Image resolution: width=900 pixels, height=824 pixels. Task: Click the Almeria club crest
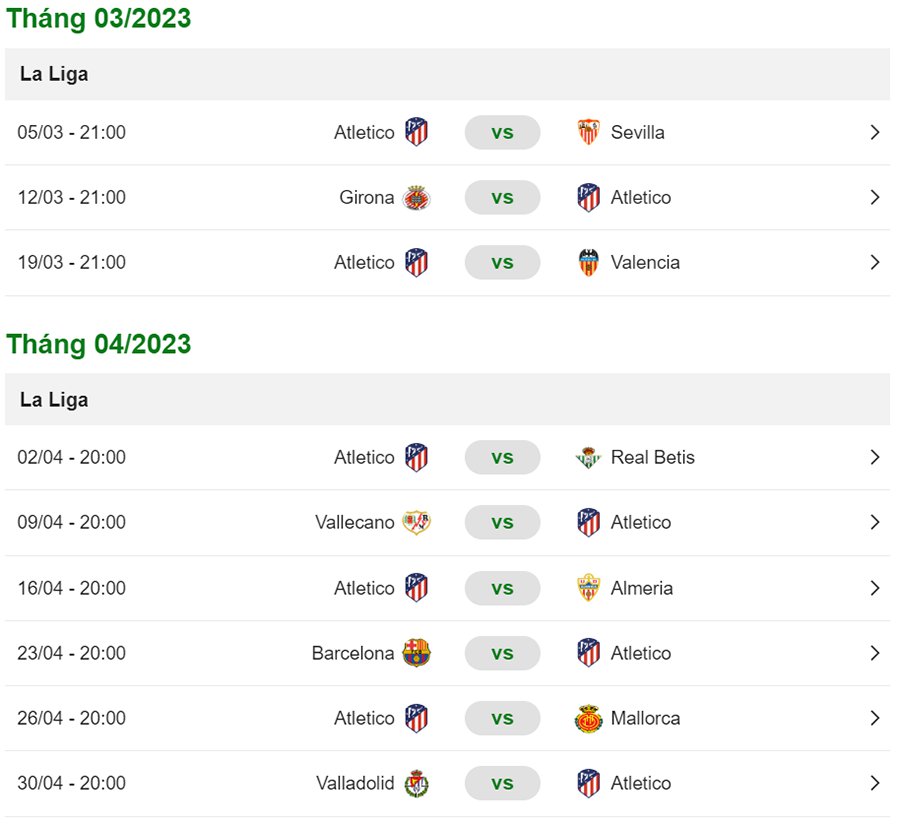(589, 588)
